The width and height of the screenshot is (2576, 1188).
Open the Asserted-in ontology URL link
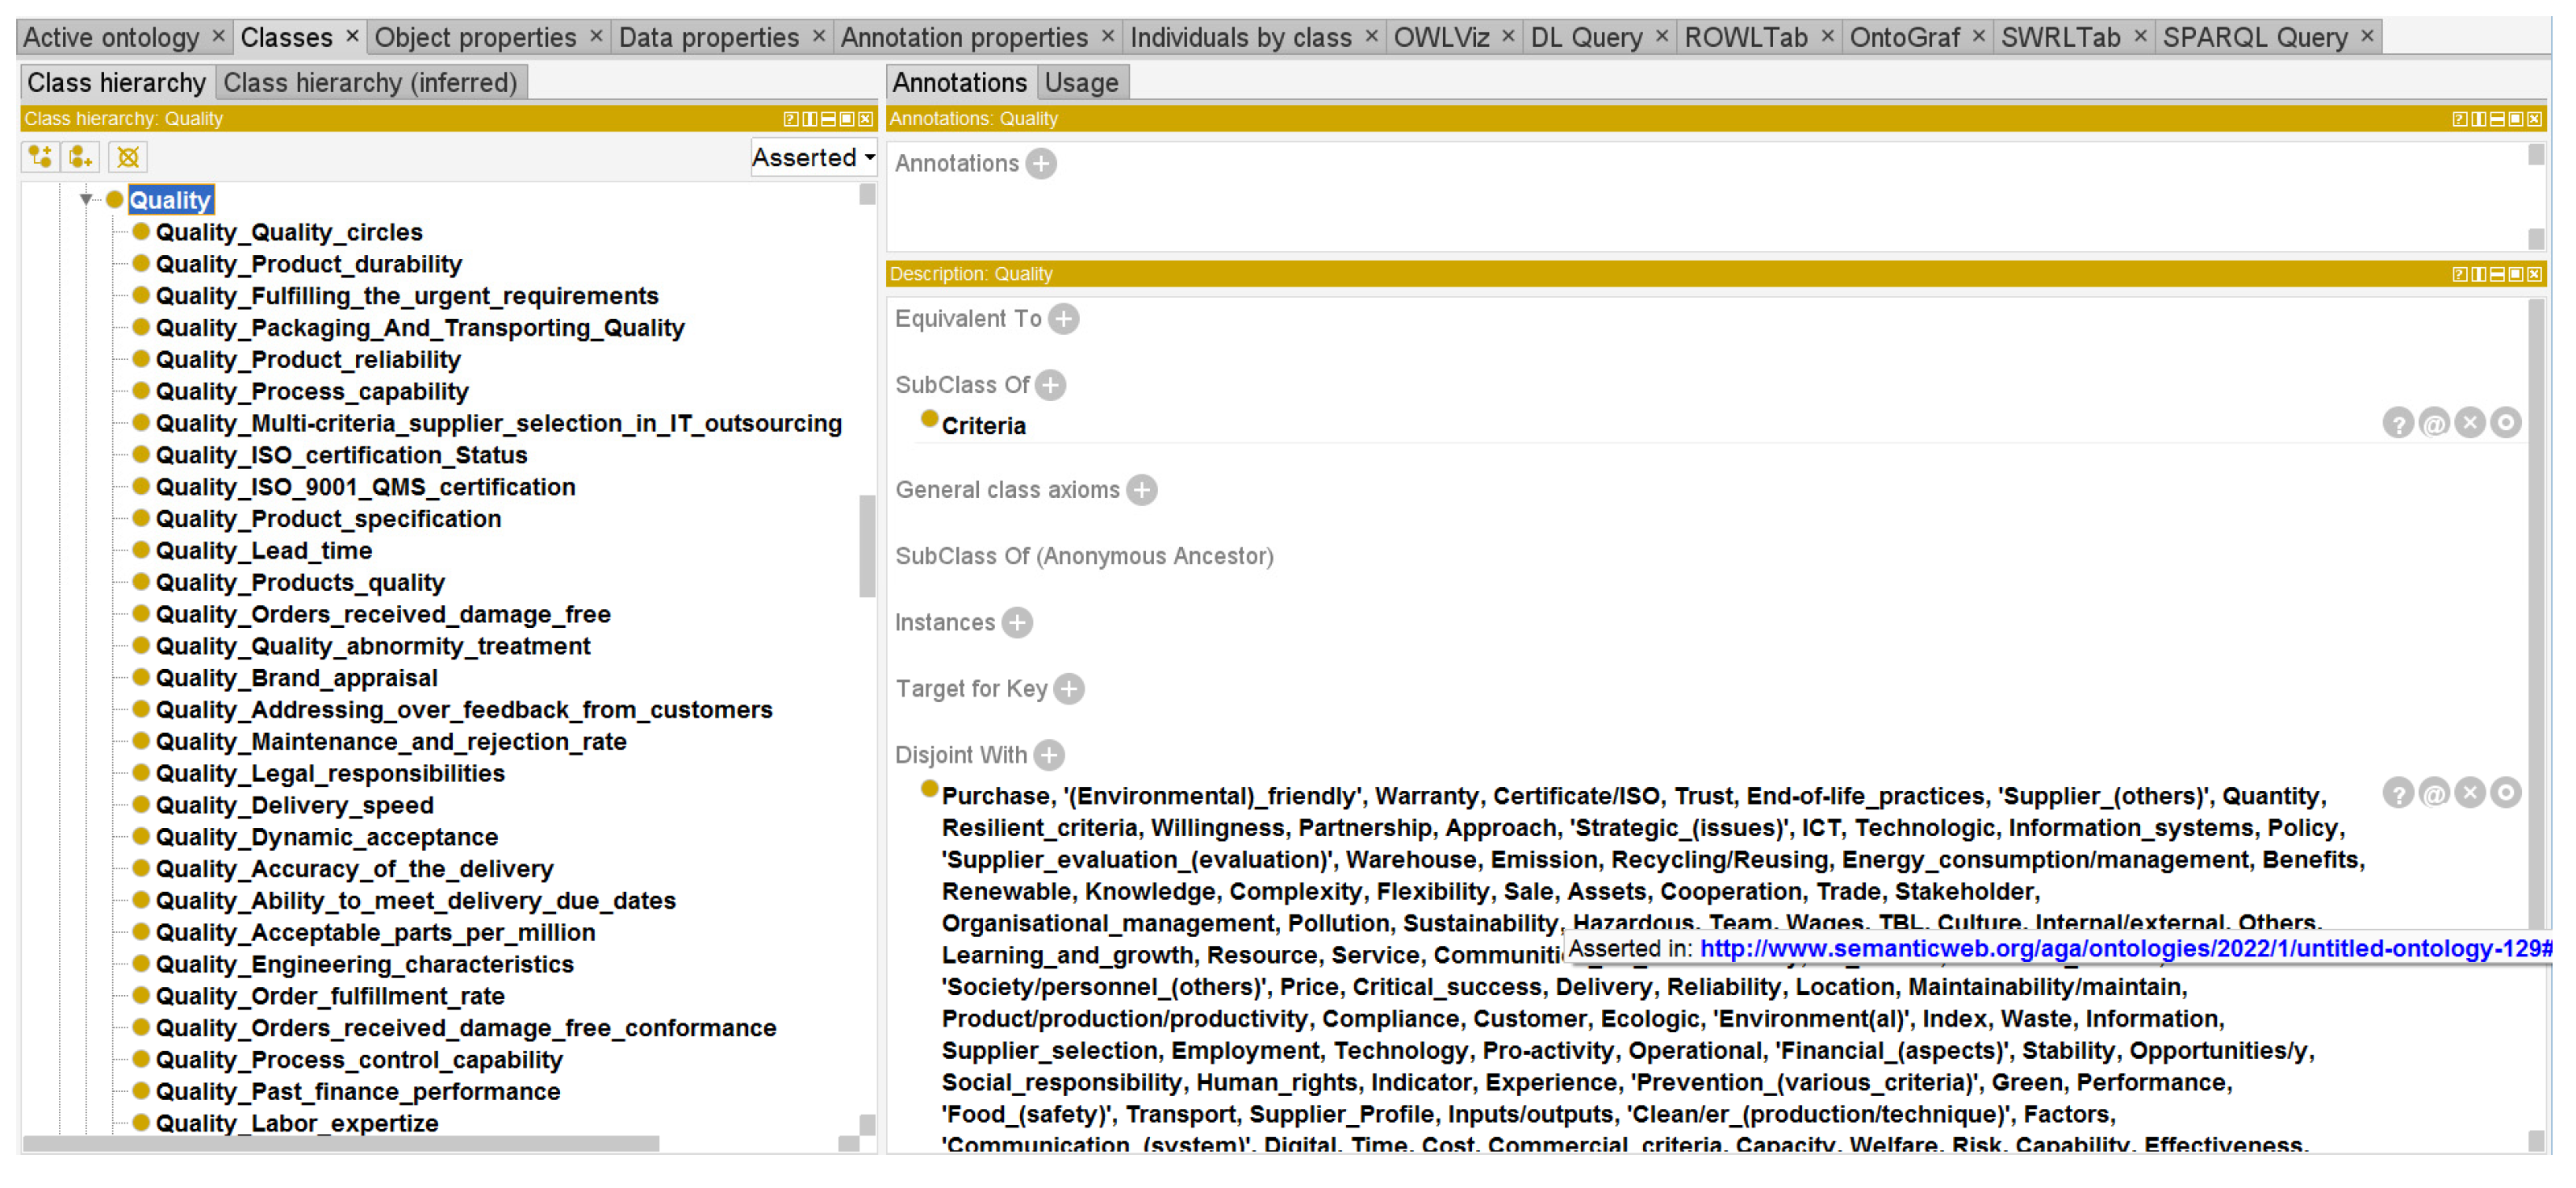[2120, 948]
